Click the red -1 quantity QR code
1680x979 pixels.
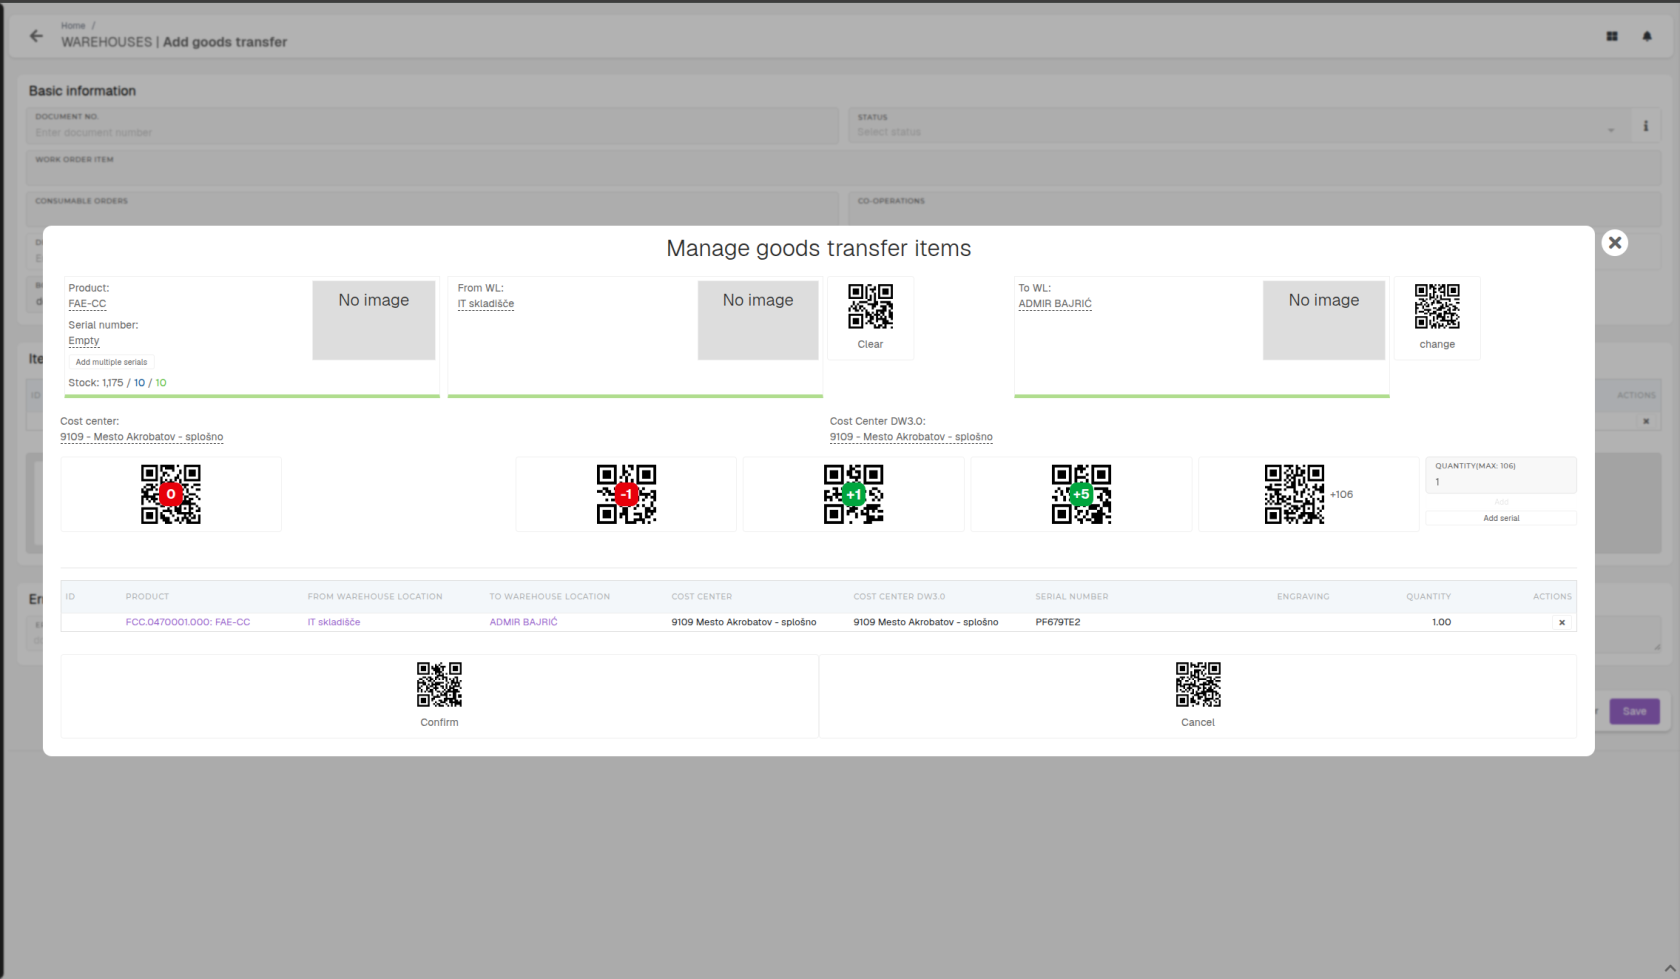(626, 494)
